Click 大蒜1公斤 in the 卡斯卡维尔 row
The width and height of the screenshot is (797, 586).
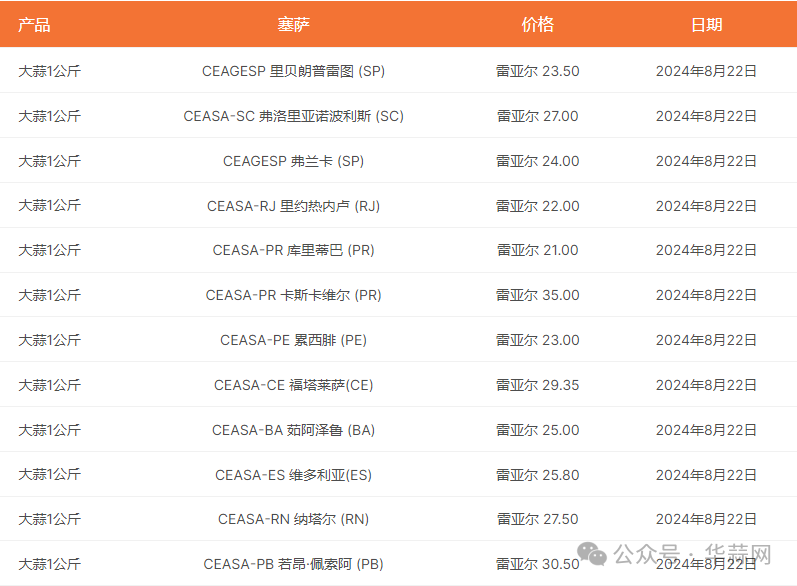pos(49,295)
